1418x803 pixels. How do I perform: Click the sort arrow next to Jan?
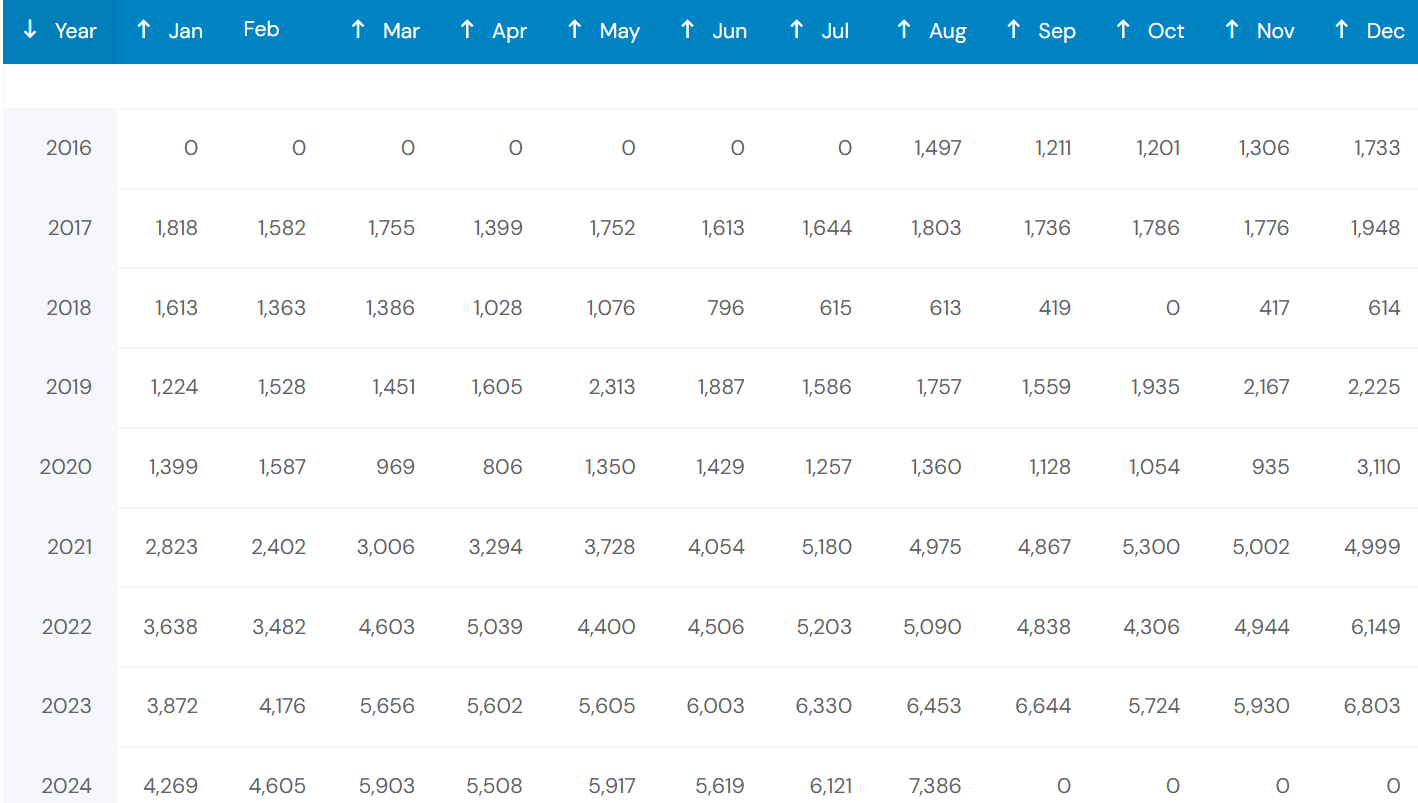tap(144, 30)
